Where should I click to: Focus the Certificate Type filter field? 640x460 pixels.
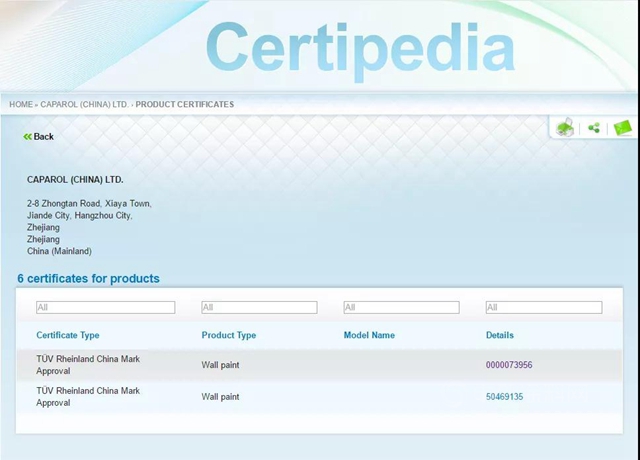pos(105,307)
